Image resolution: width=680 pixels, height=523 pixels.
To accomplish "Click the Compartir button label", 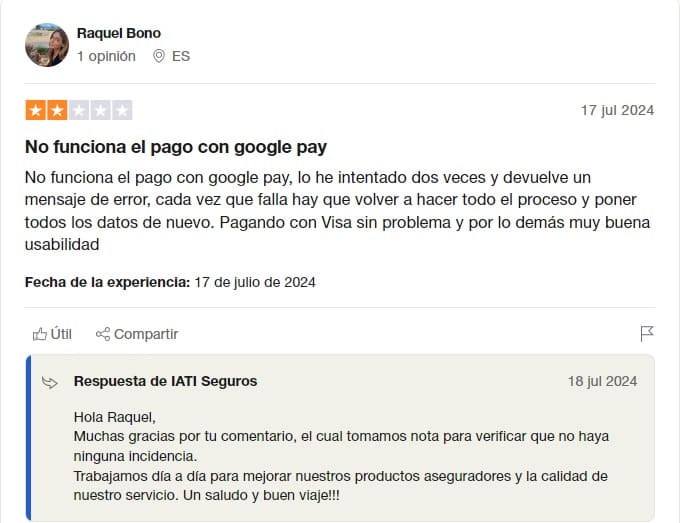I will coord(146,334).
